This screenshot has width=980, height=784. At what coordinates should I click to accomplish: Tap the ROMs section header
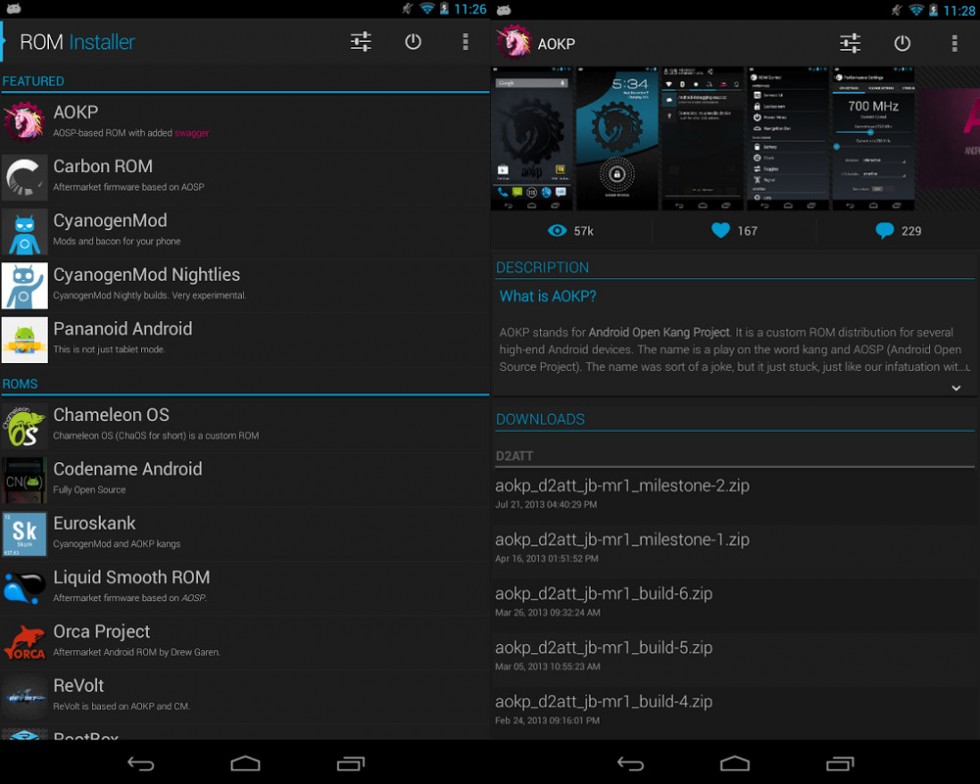click(x=20, y=384)
